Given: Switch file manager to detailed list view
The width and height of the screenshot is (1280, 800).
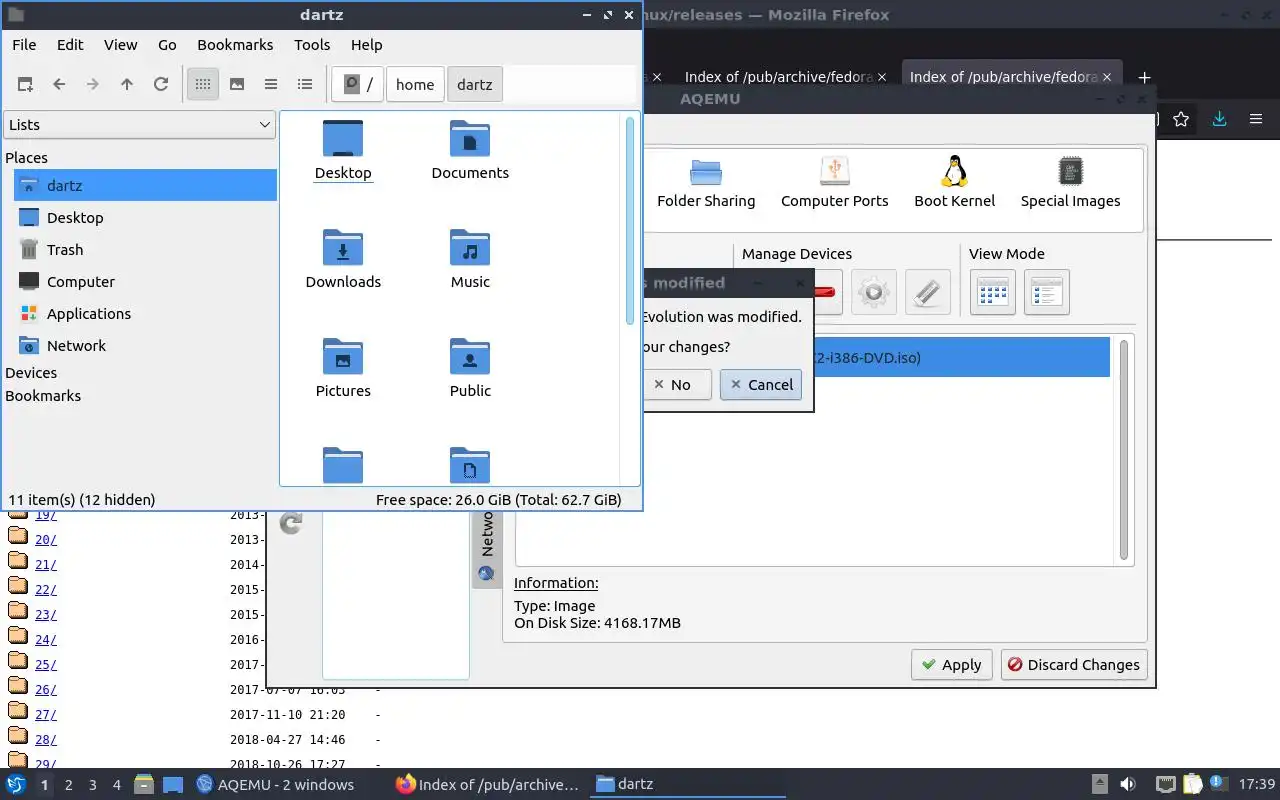Looking at the screenshot, I should point(305,85).
